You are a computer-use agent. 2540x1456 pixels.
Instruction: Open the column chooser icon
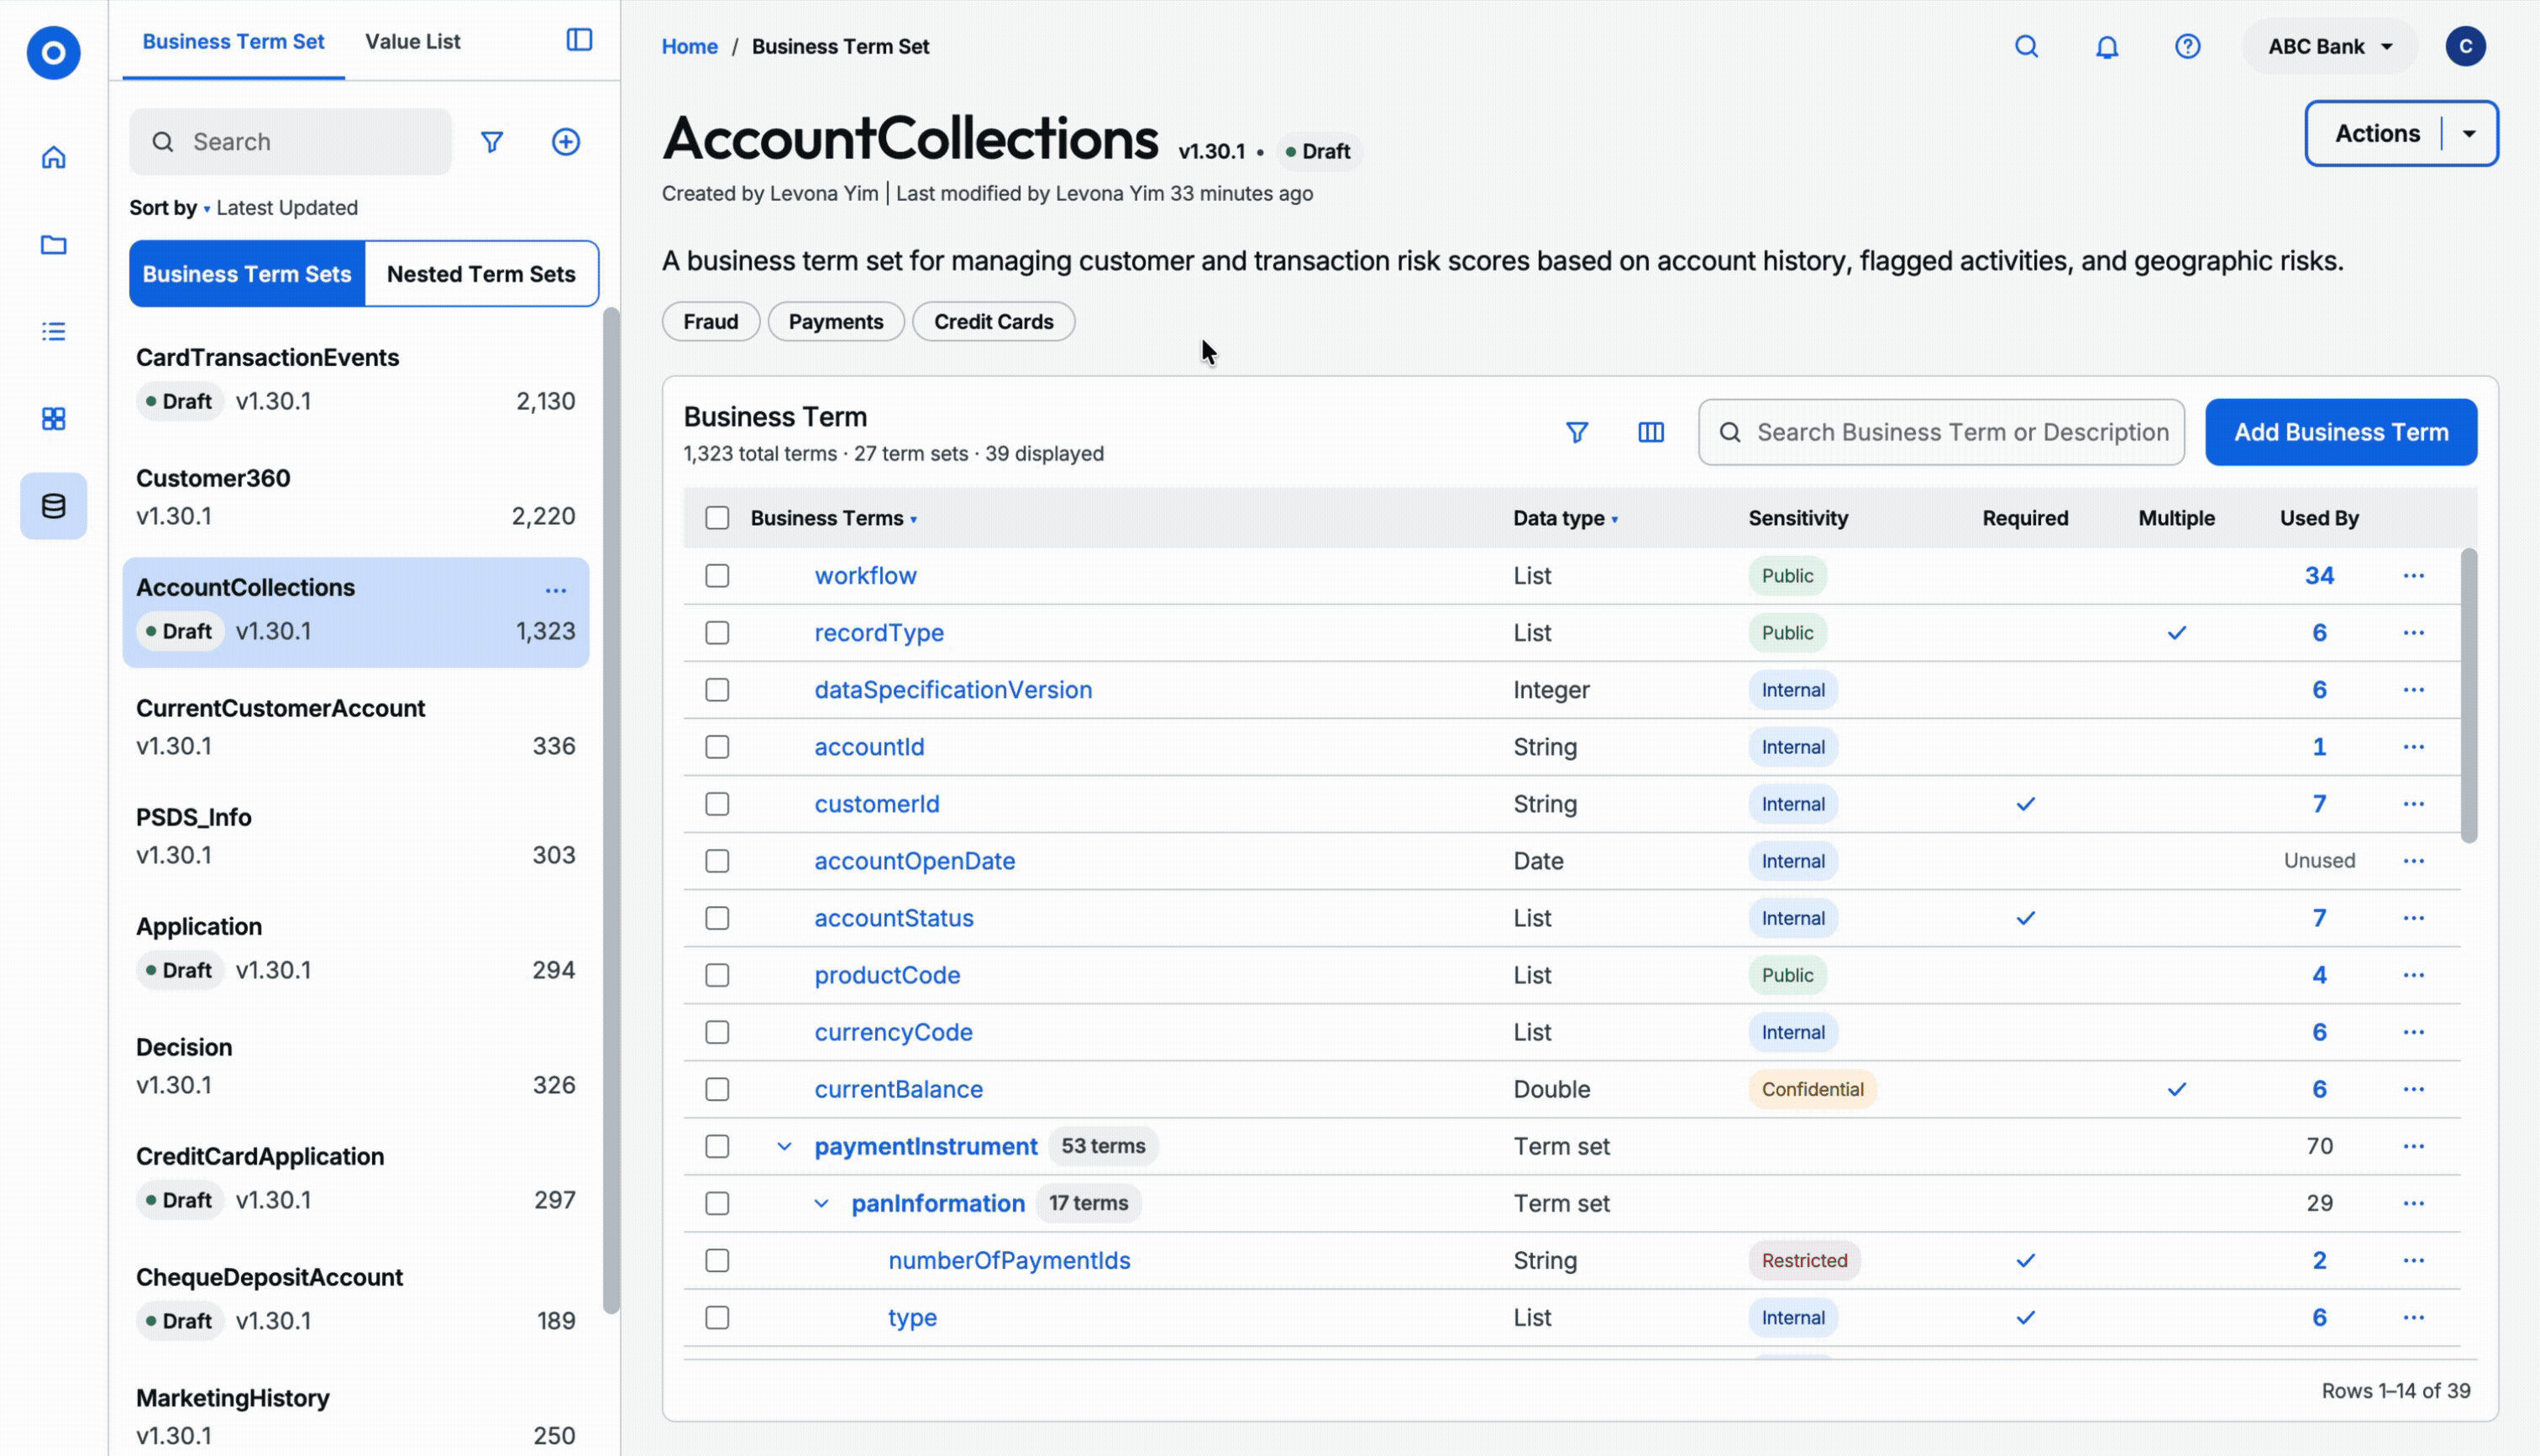1651,432
